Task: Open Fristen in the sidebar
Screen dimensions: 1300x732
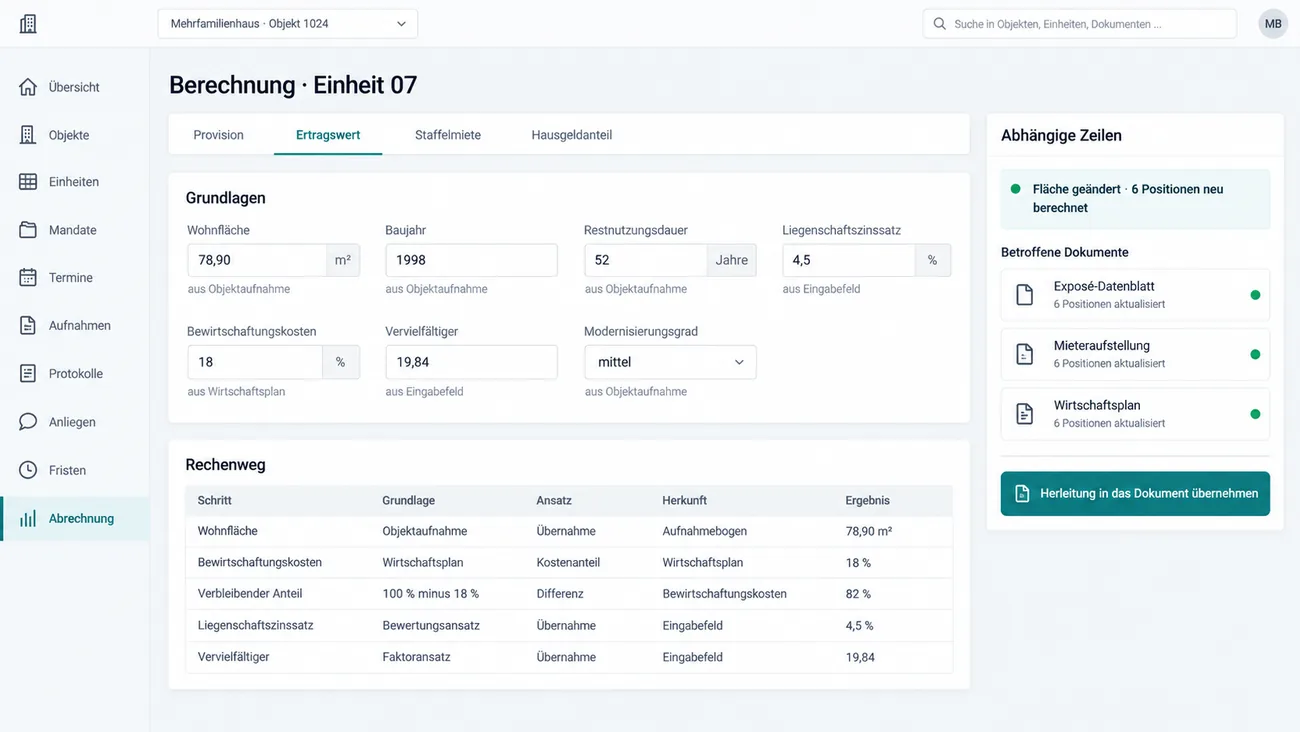Action: (74, 470)
